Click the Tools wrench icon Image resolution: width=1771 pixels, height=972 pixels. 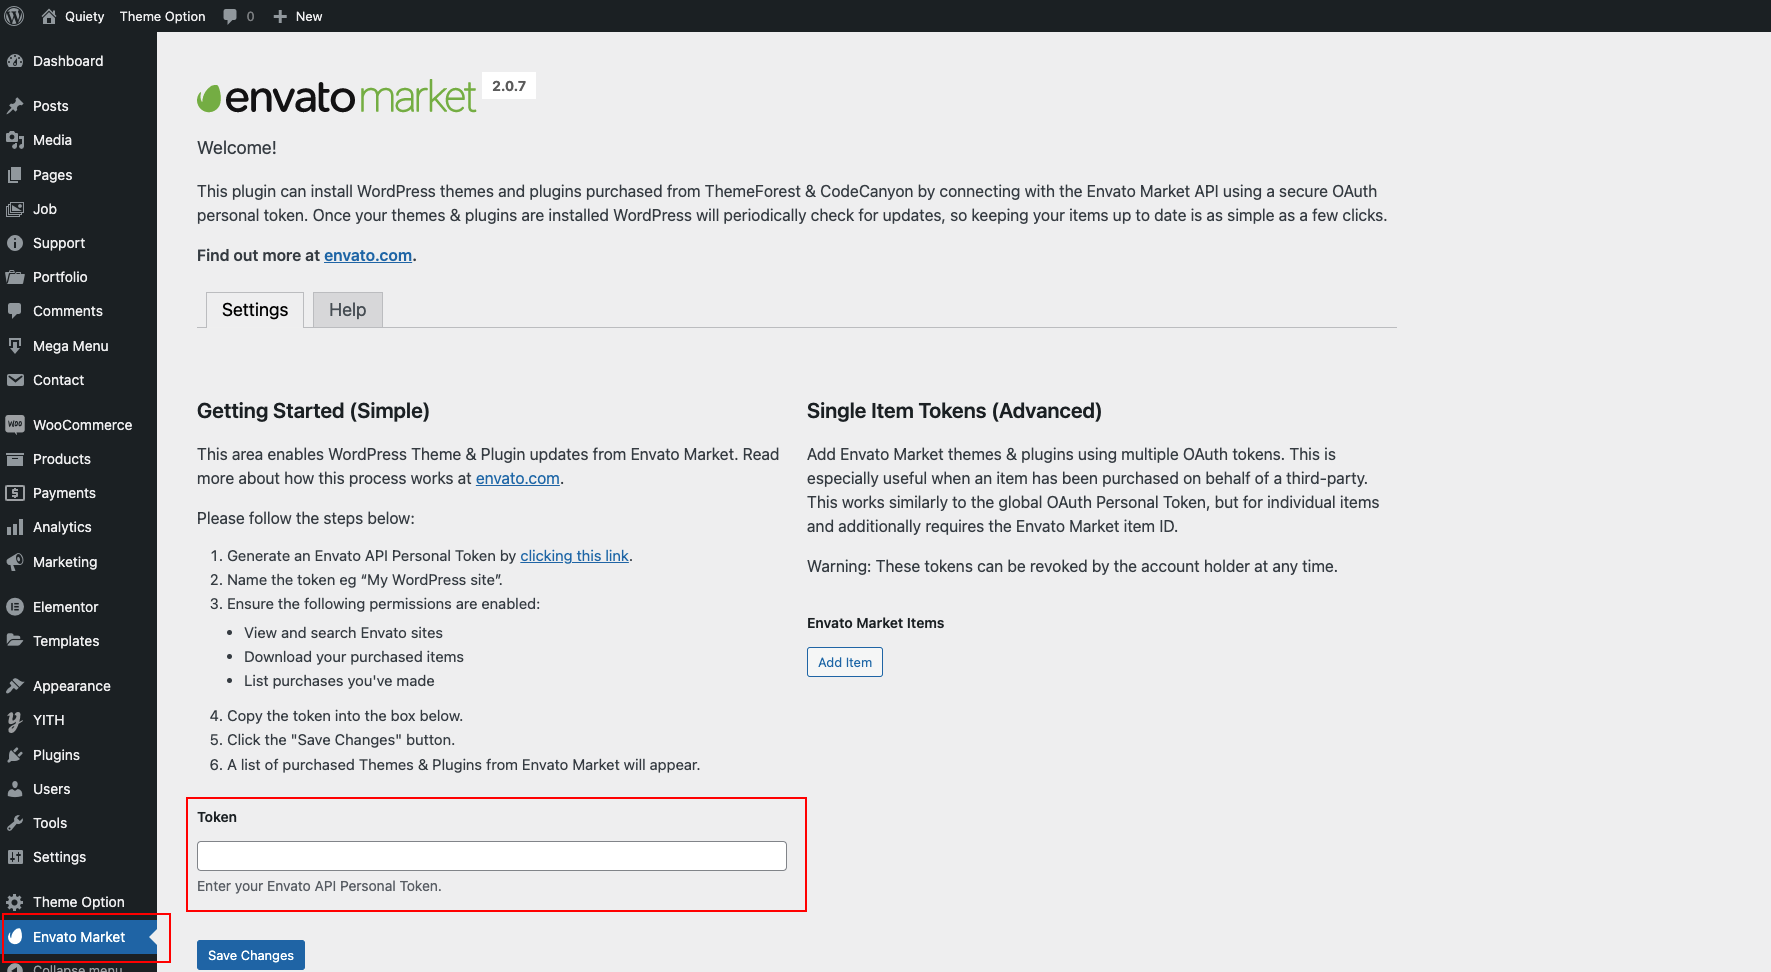pos(15,823)
